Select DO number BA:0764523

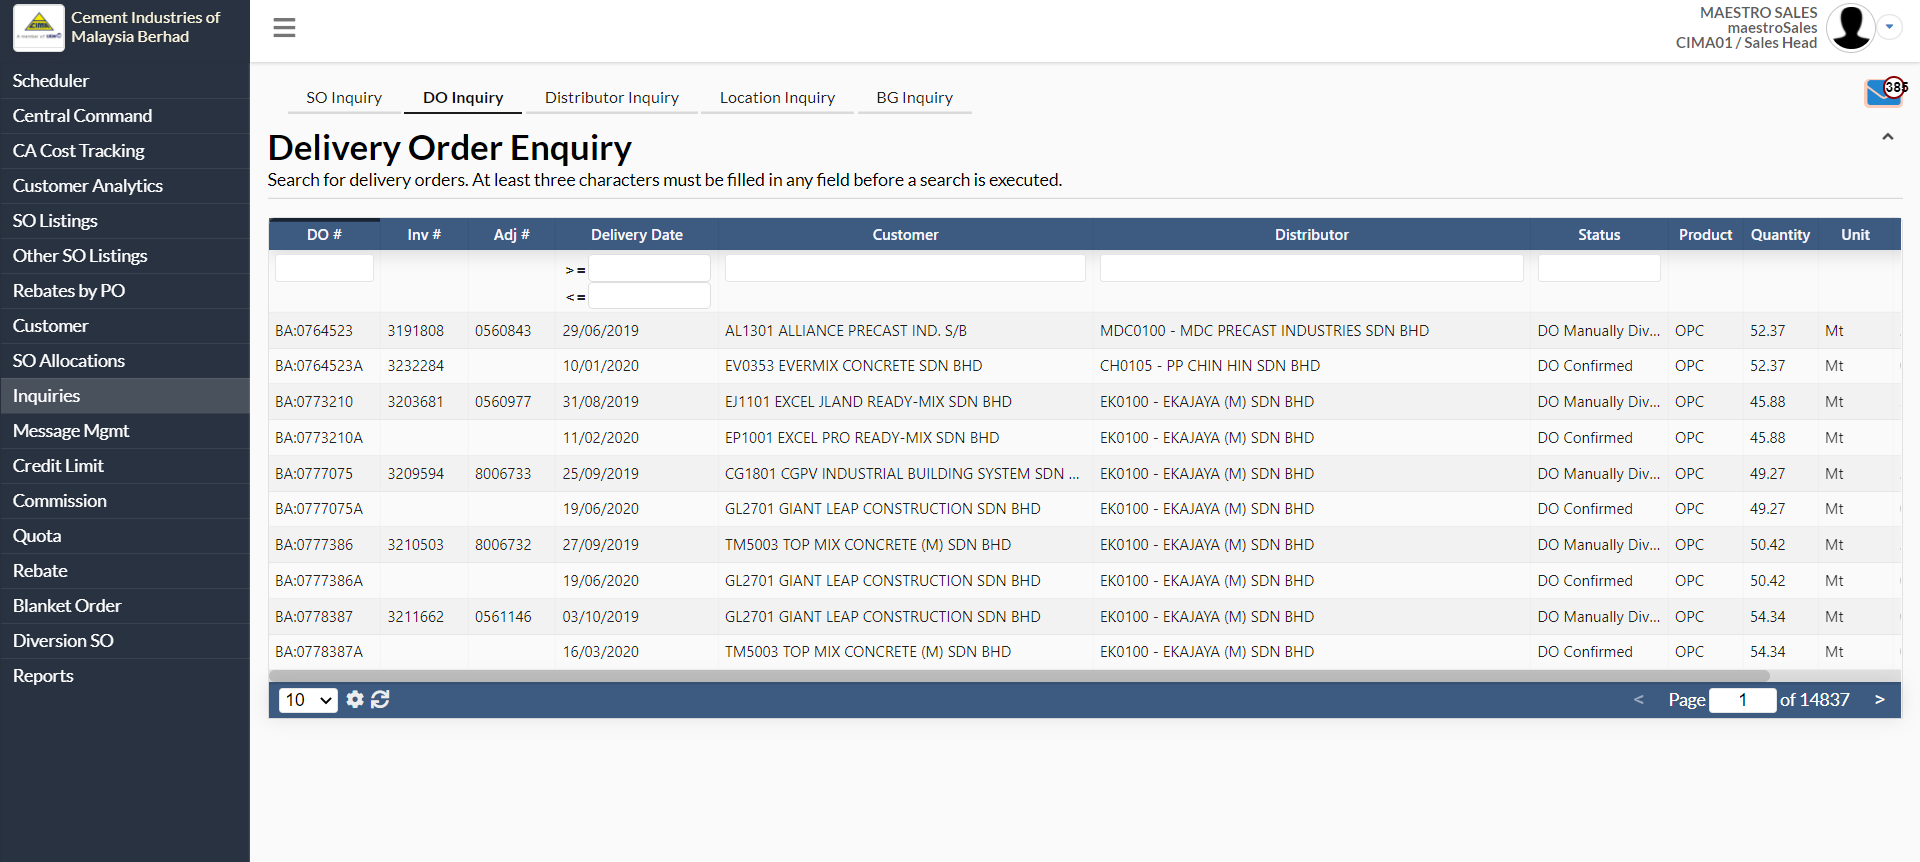tap(314, 331)
